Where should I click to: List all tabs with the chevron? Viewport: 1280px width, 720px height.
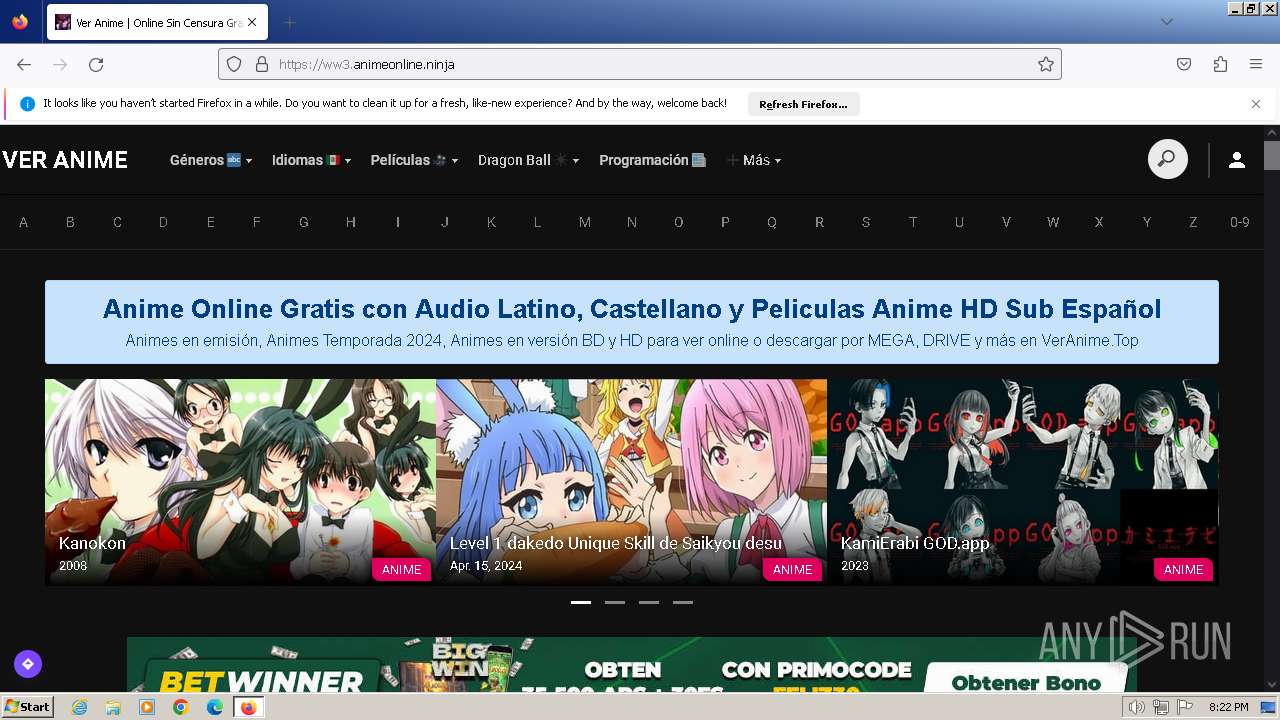pos(1166,22)
